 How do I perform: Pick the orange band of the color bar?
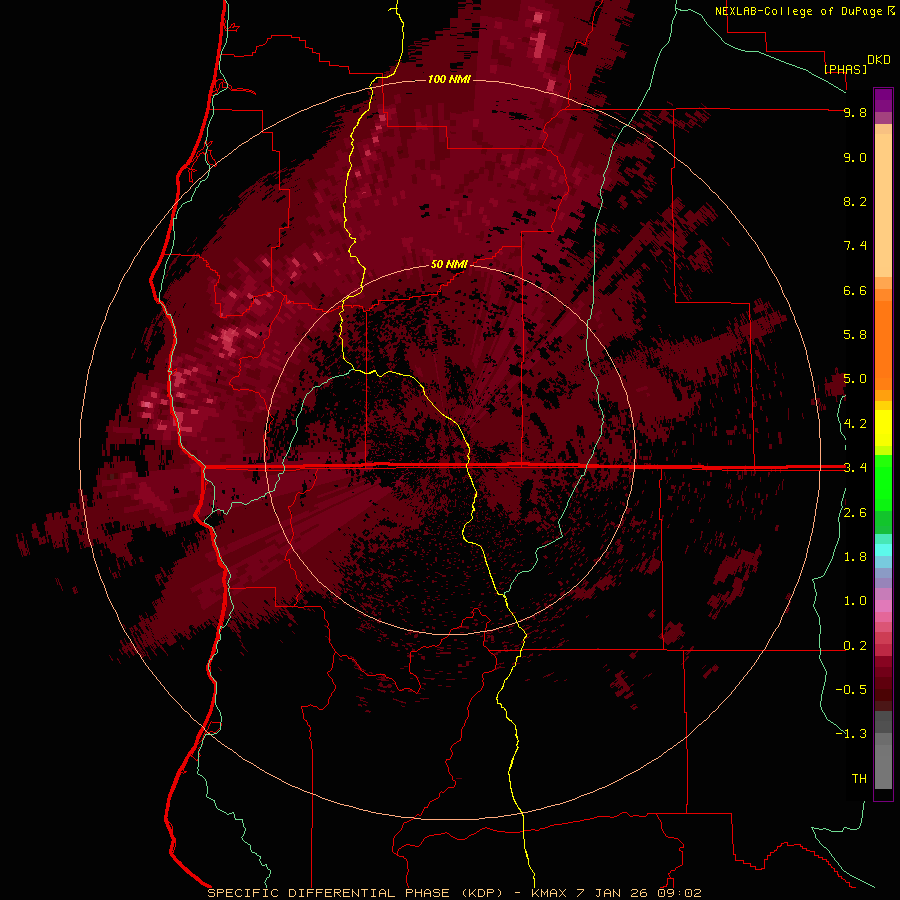click(883, 345)
